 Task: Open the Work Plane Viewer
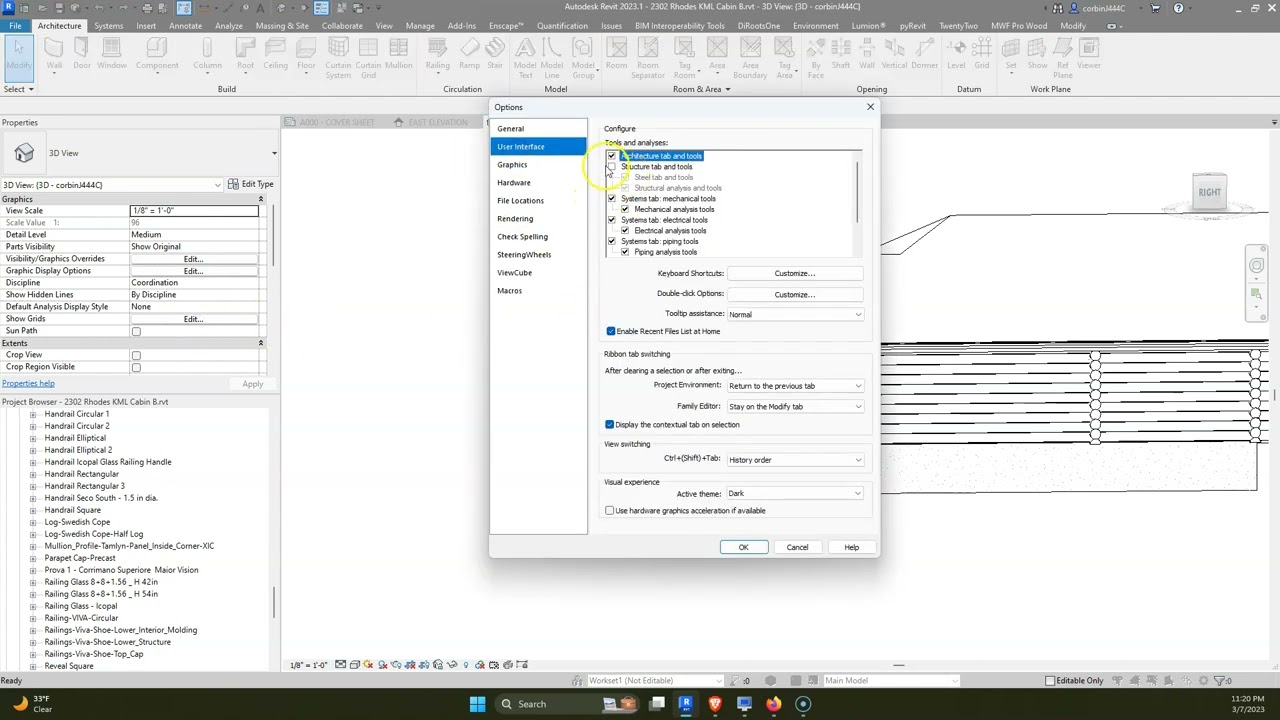[1089, 53]
